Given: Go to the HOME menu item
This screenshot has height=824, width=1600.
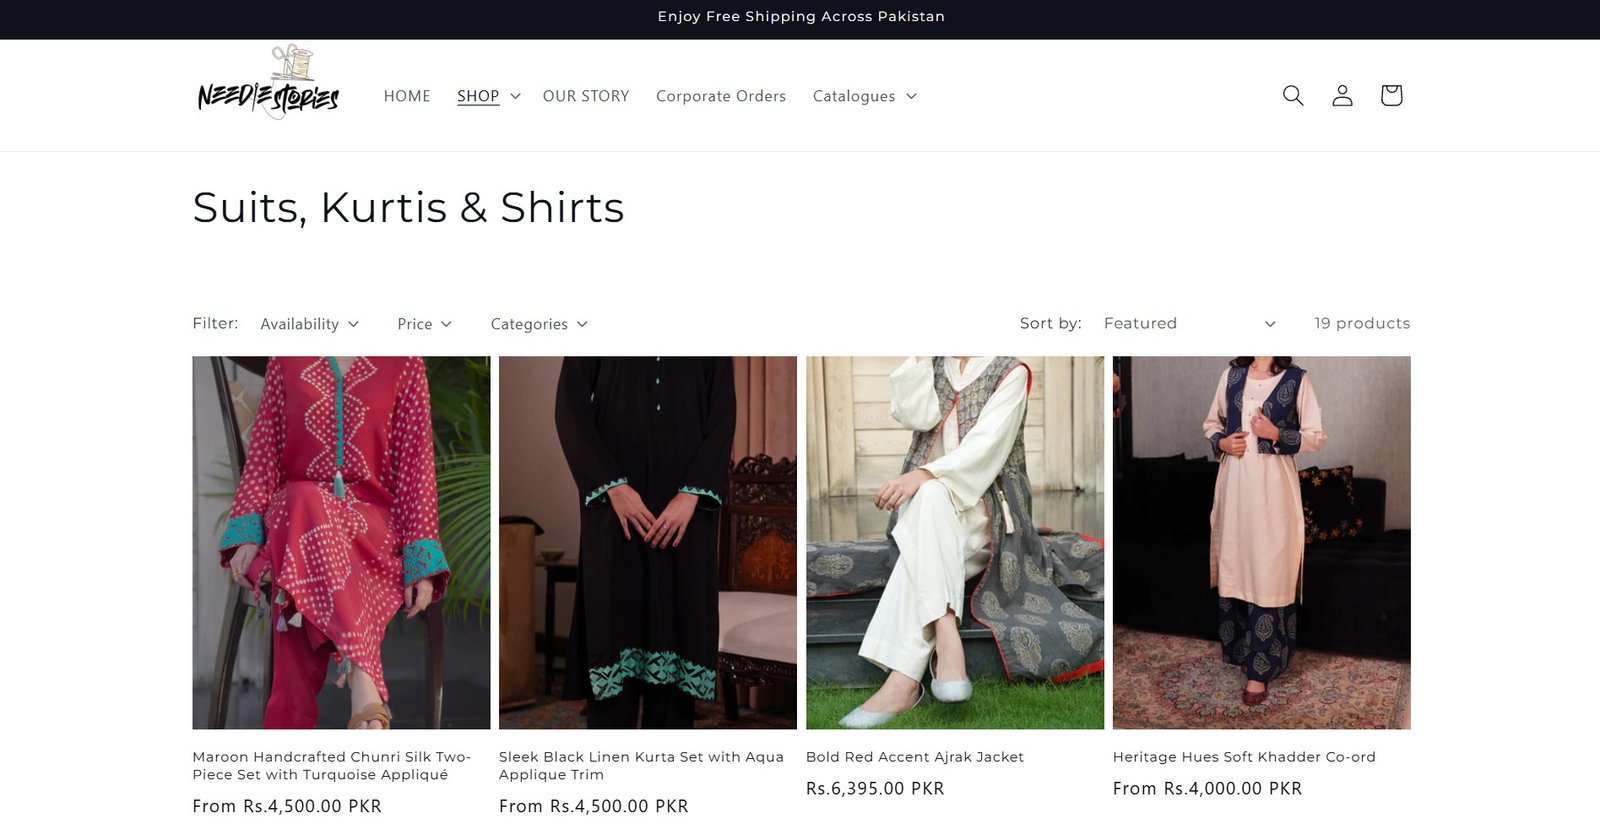Looking at the screenshot, I should point(407,96).
